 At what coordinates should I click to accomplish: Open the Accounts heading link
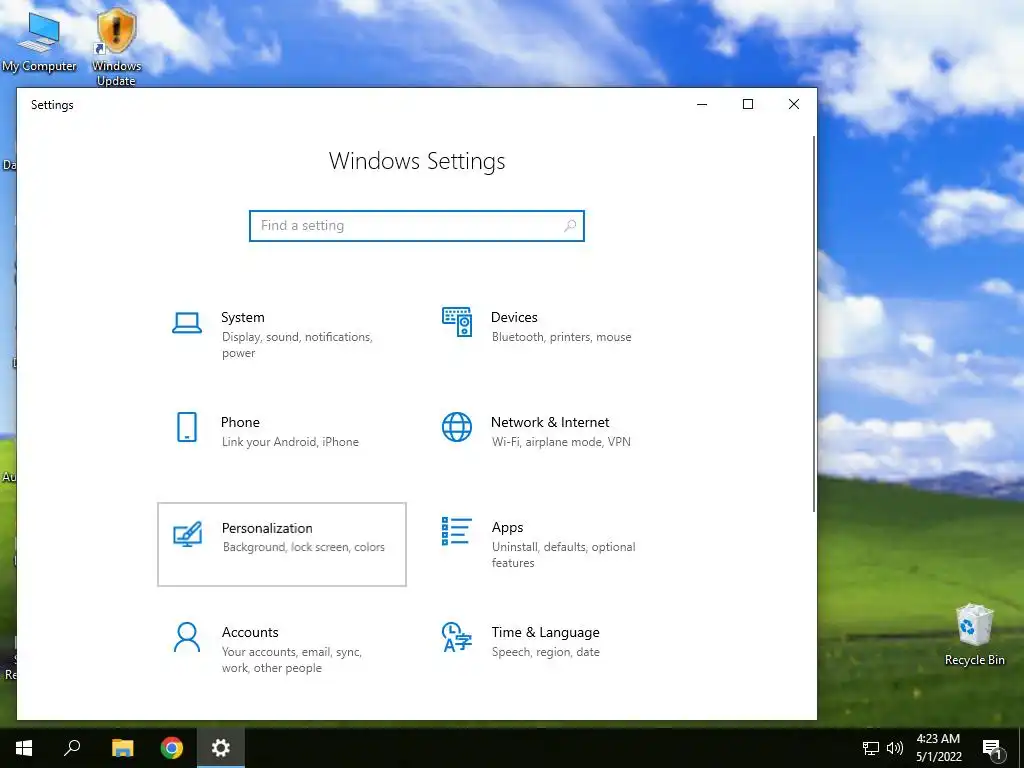pyautogui.click(x=250, y=632)
